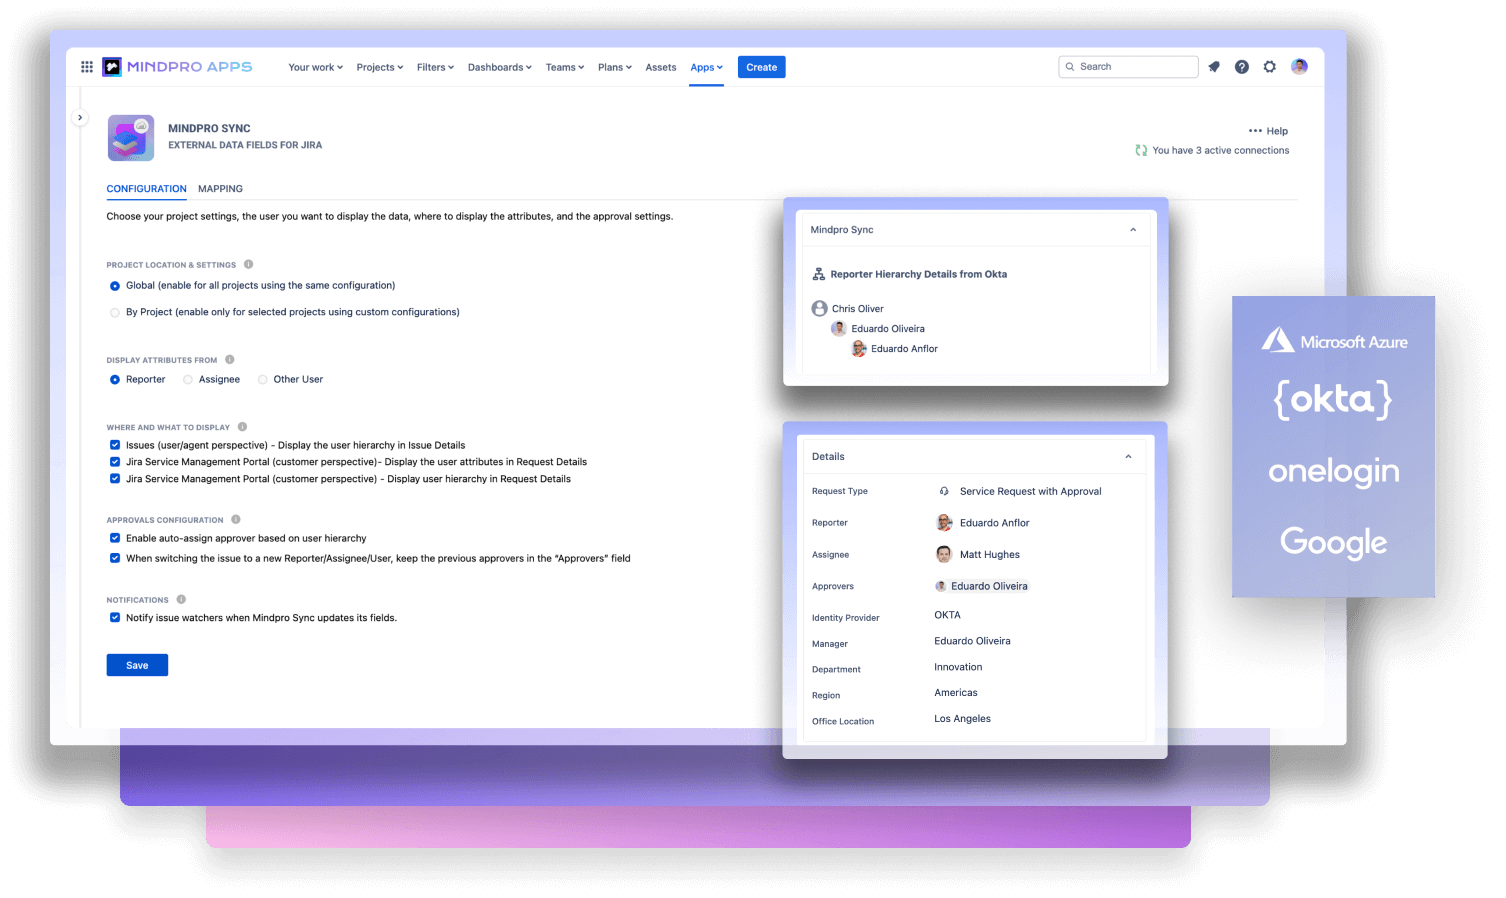Screen dimensions: 1506x898
Task: Click the Innovation department value
Action: coord(958,667)
